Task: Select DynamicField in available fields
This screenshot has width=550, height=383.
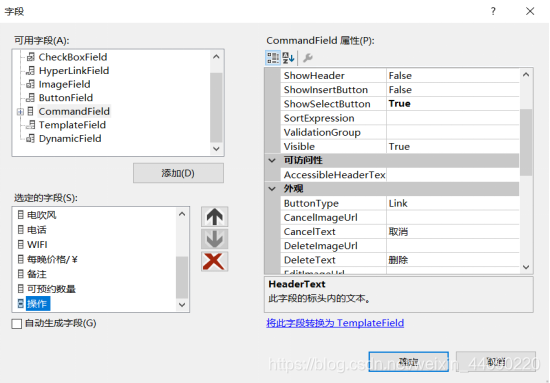Action: [70, 139]
